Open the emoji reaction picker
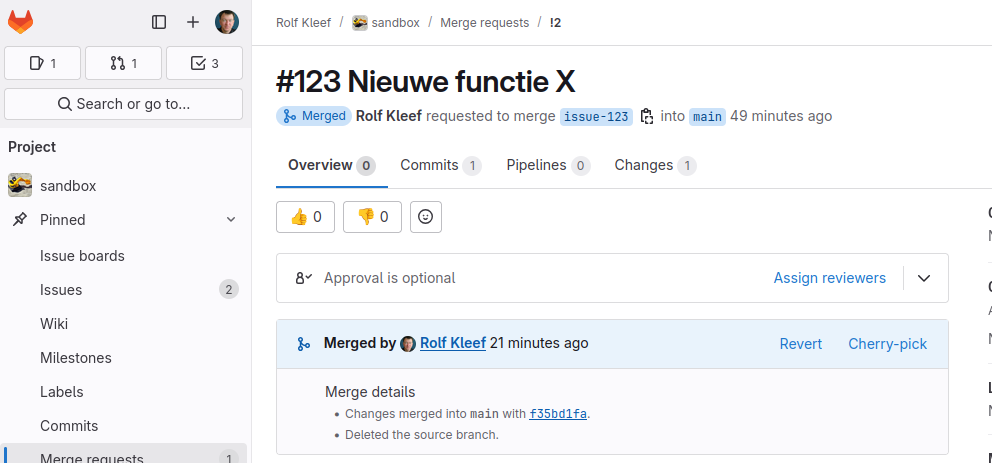Image resolution: width=992 pixels, height=463 pixels. 426,218
